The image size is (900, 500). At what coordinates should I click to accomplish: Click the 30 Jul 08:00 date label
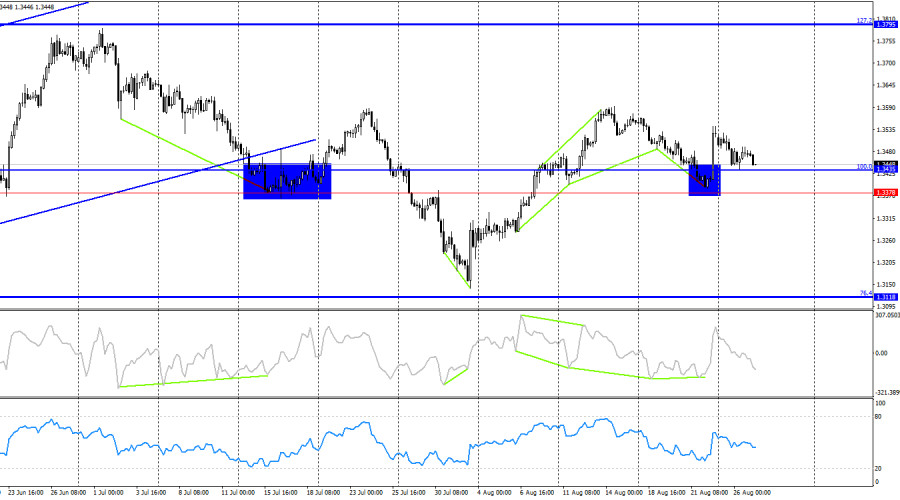click(x=451, y=493)
